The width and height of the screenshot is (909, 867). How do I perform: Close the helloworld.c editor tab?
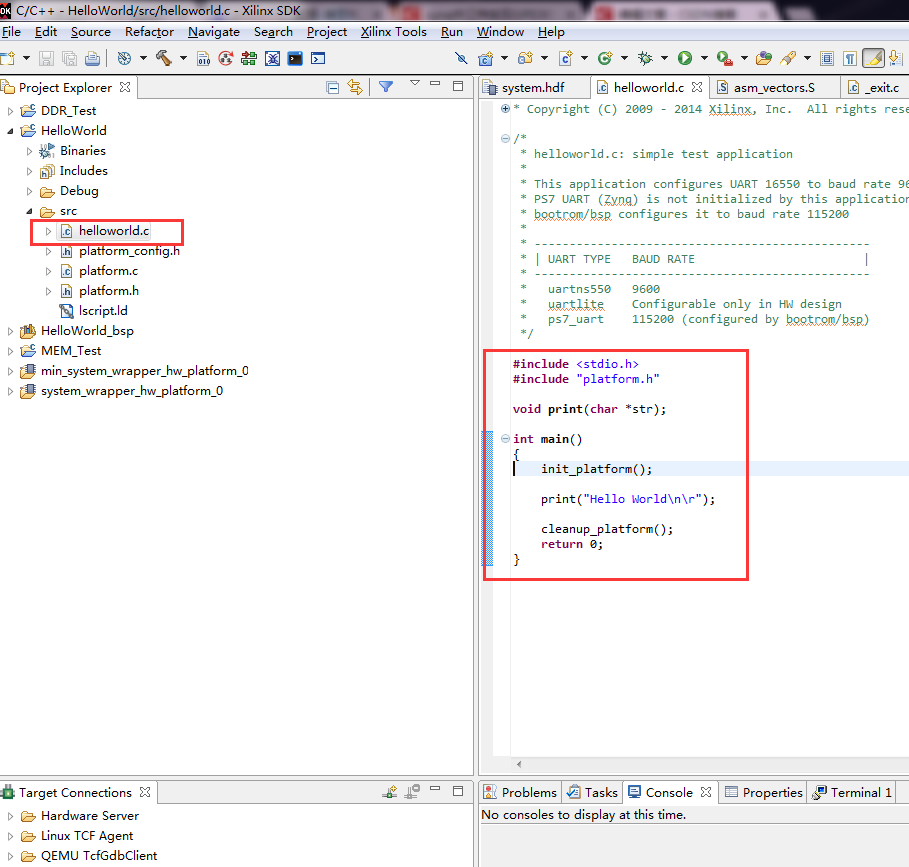click(695, 88)
